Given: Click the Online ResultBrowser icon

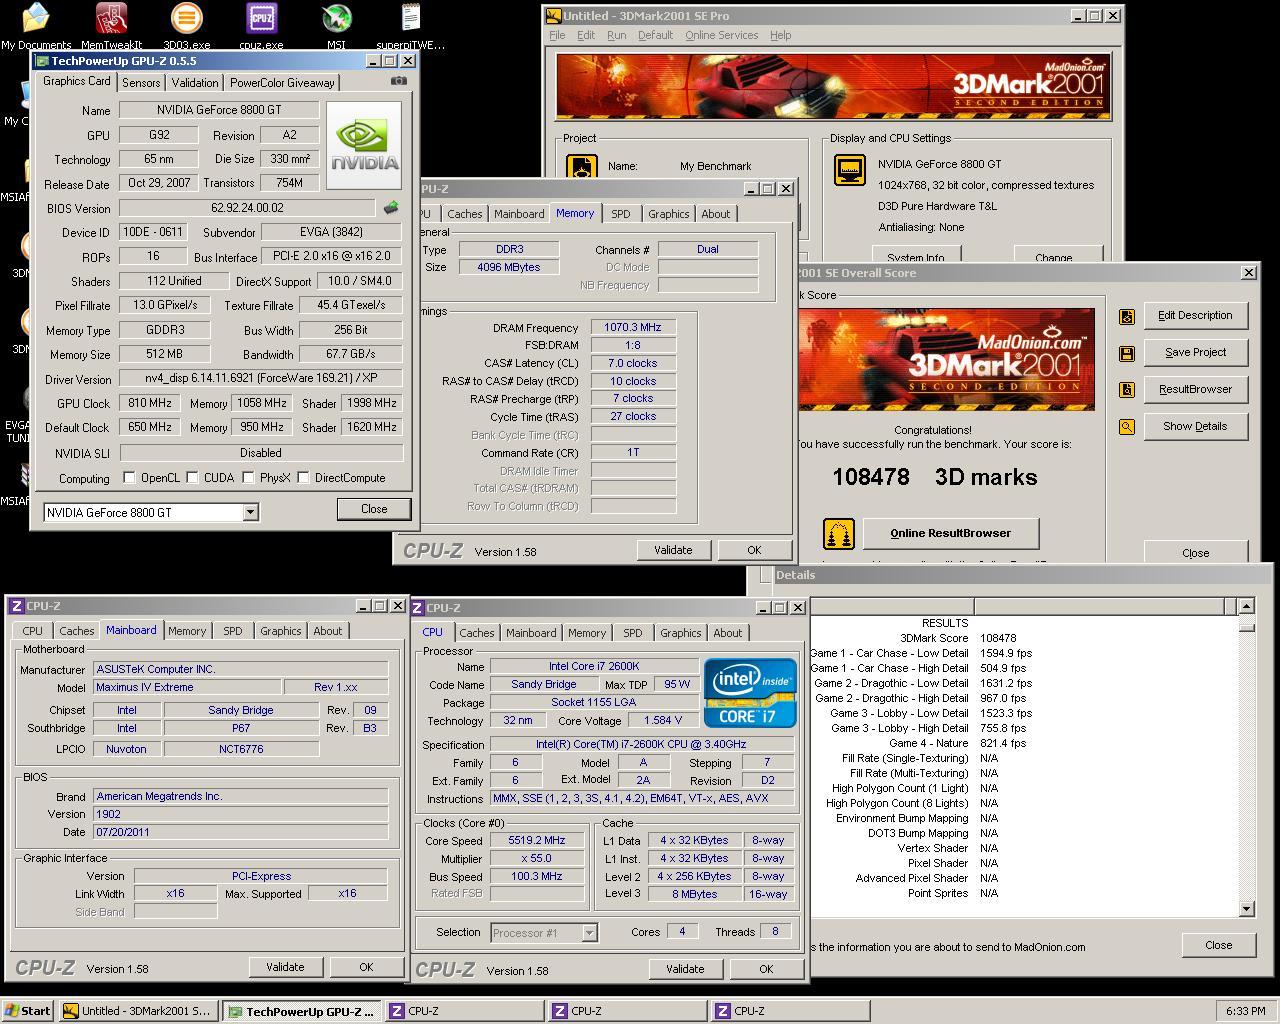Looking at the screenshot, I should (838, 533).
